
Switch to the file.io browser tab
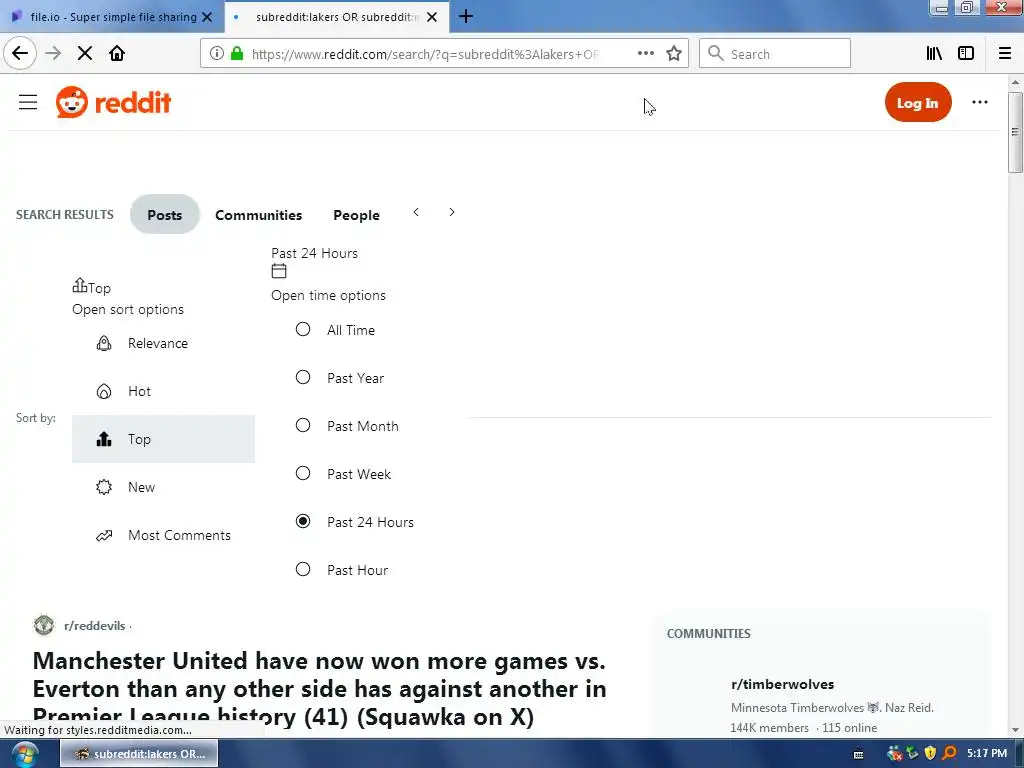point(111,17)
